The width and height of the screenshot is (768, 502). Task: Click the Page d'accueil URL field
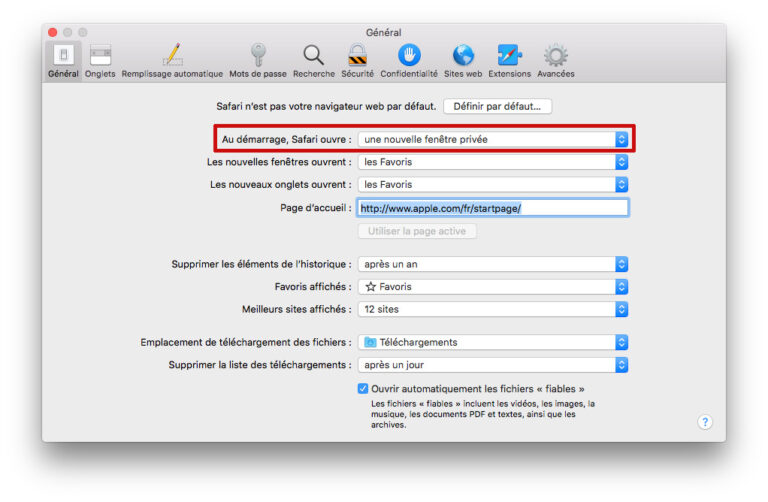pos(493,208)
